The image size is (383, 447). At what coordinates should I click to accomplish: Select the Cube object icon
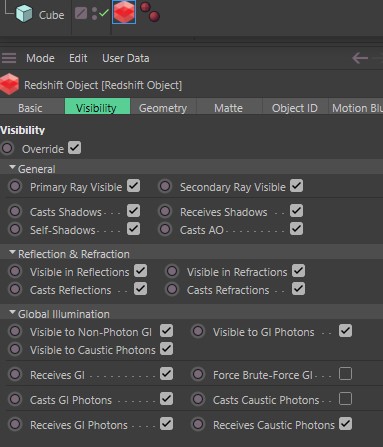(24, 14)
